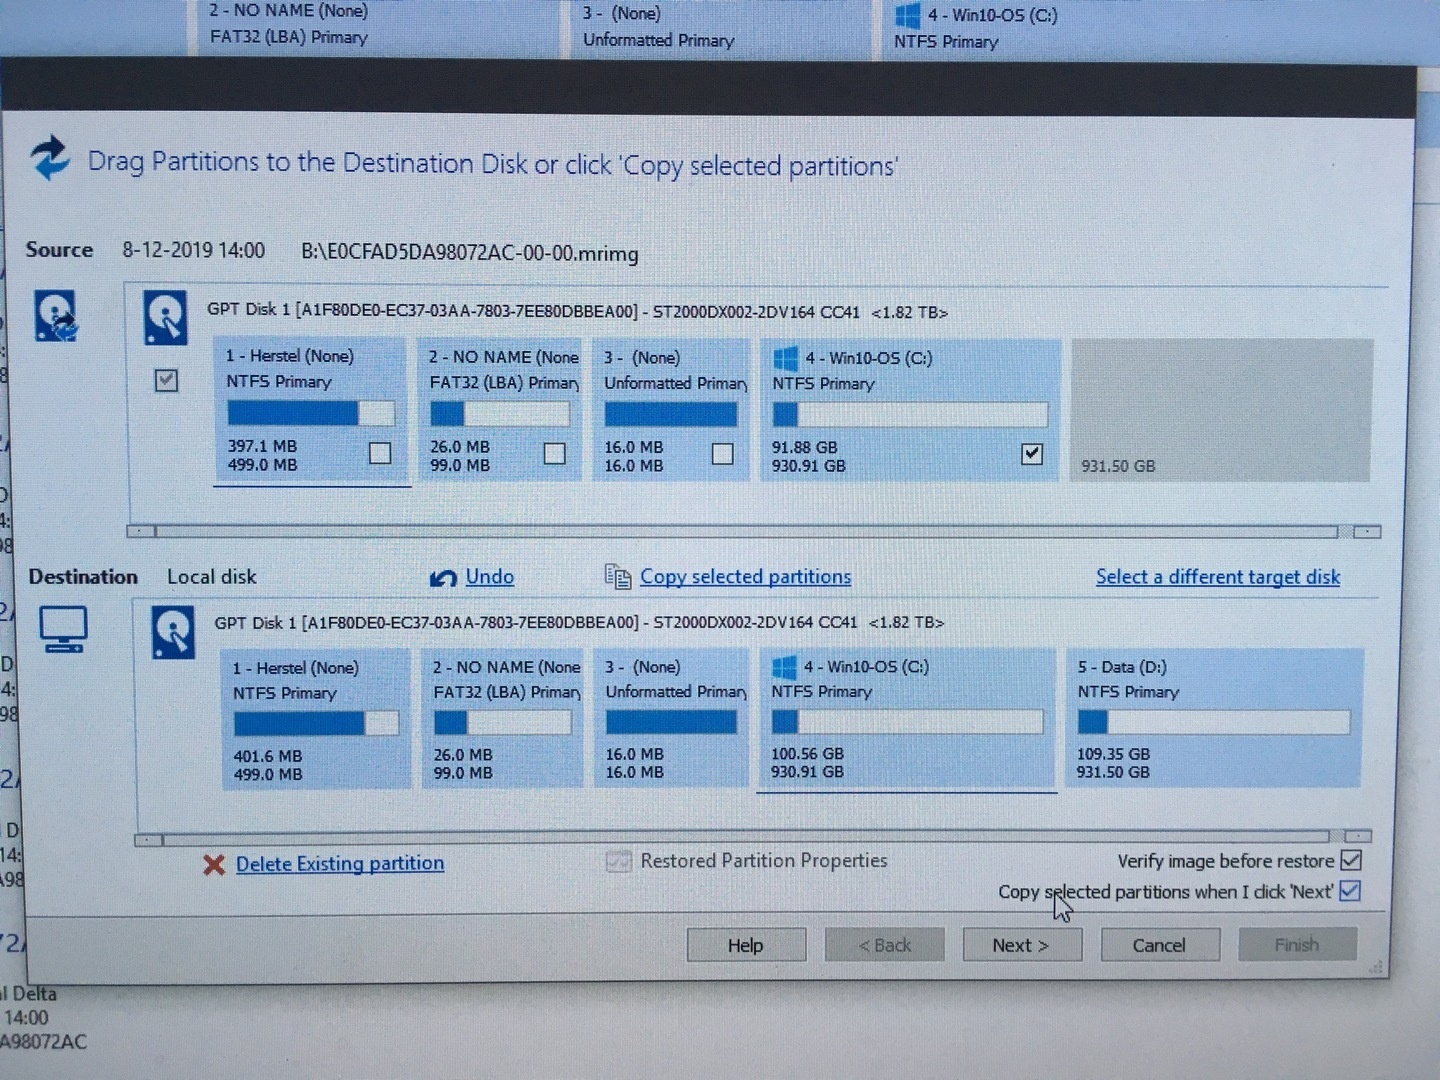
Task: Click the Back button
Action: (x=884, y=945)
